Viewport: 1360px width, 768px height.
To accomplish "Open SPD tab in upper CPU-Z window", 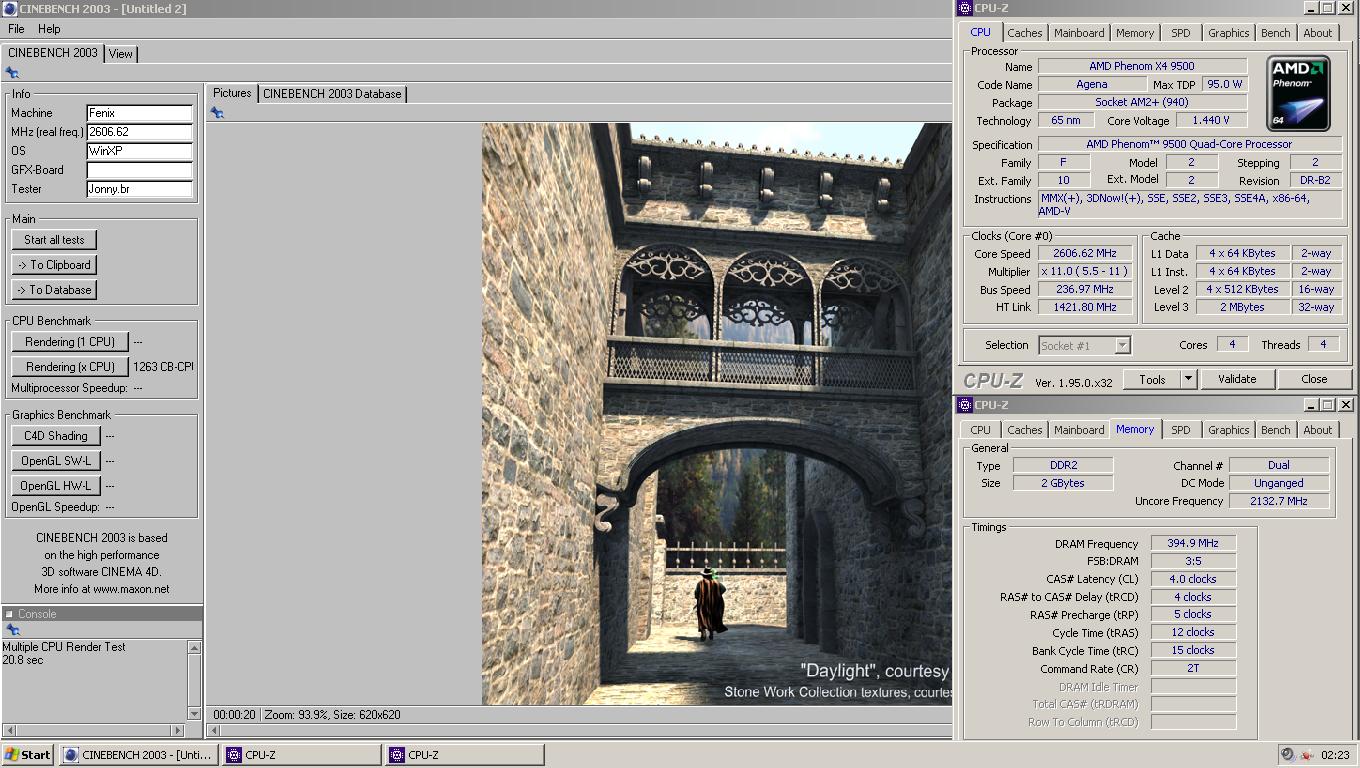I will click(x=1181, y=33).
